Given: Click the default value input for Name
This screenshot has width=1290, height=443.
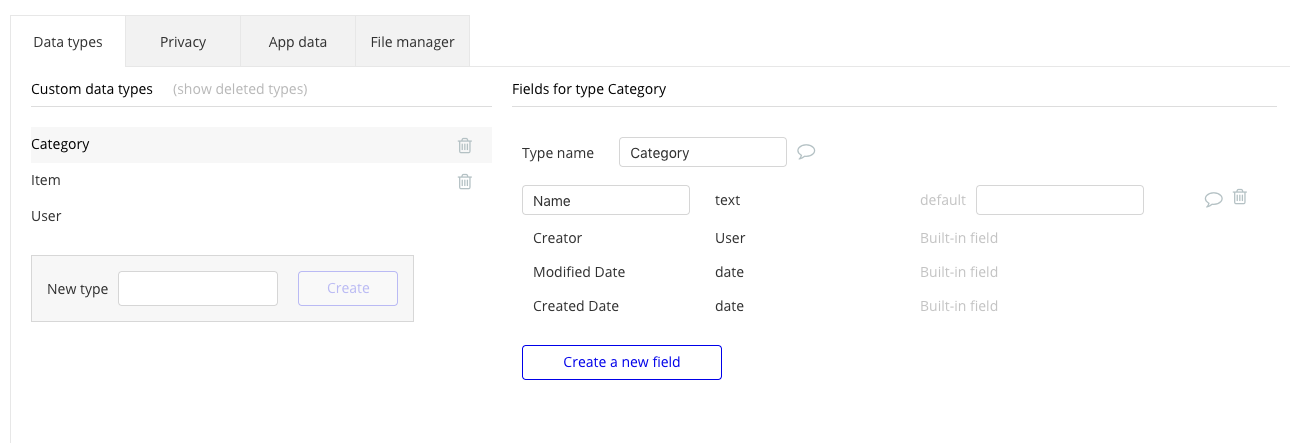Looking at the screenshot, I should coord(1059,200).
